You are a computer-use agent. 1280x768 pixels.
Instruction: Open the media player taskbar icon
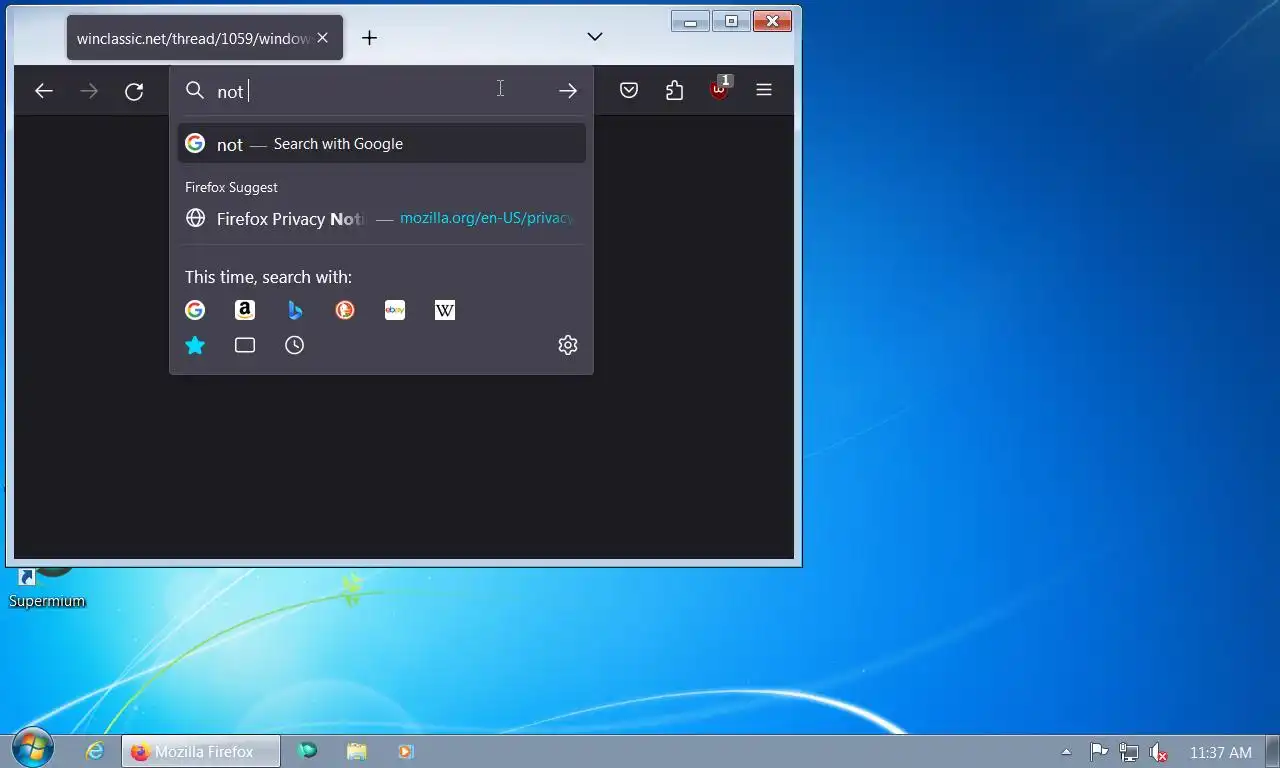[406, 751]
